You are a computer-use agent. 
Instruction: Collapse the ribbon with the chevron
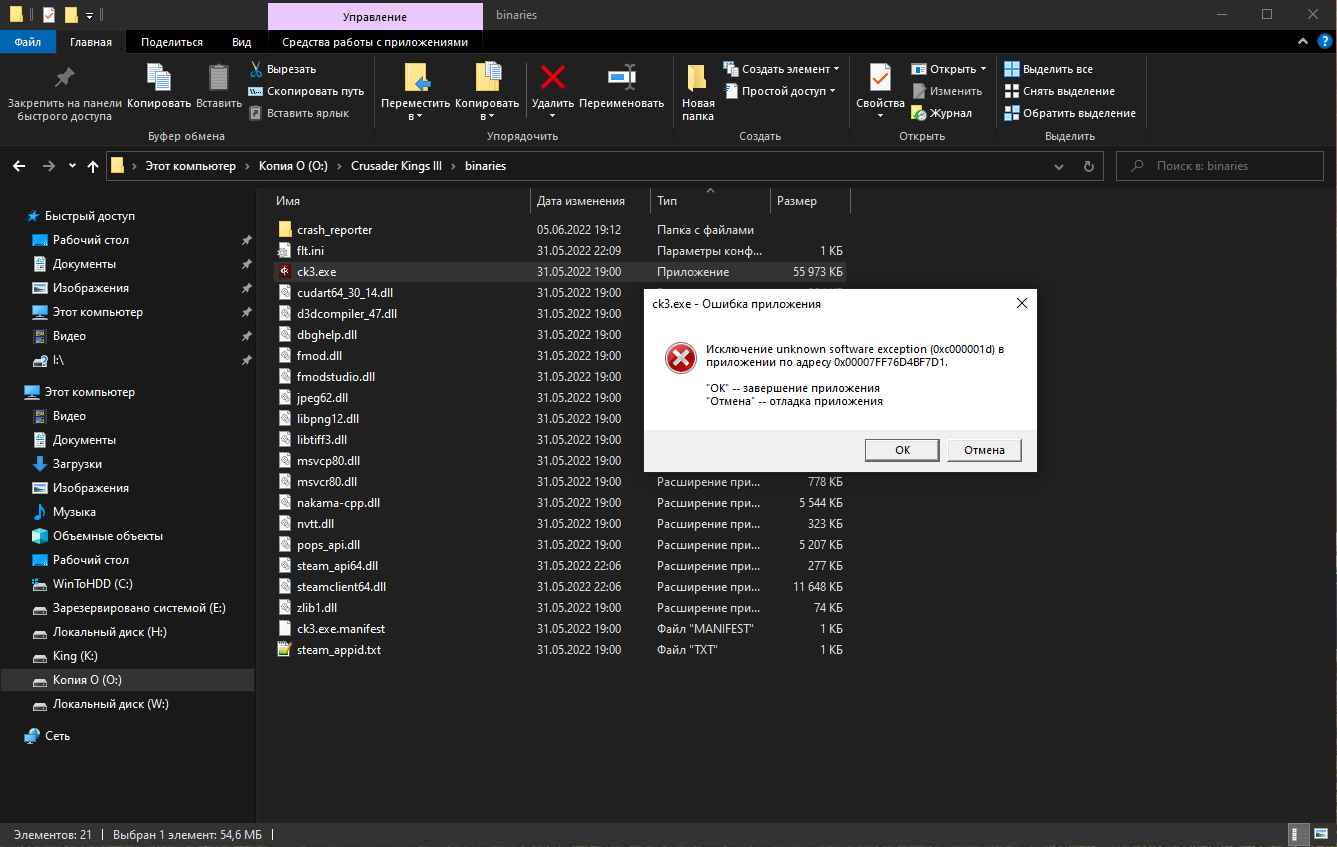coord(1303,42)
